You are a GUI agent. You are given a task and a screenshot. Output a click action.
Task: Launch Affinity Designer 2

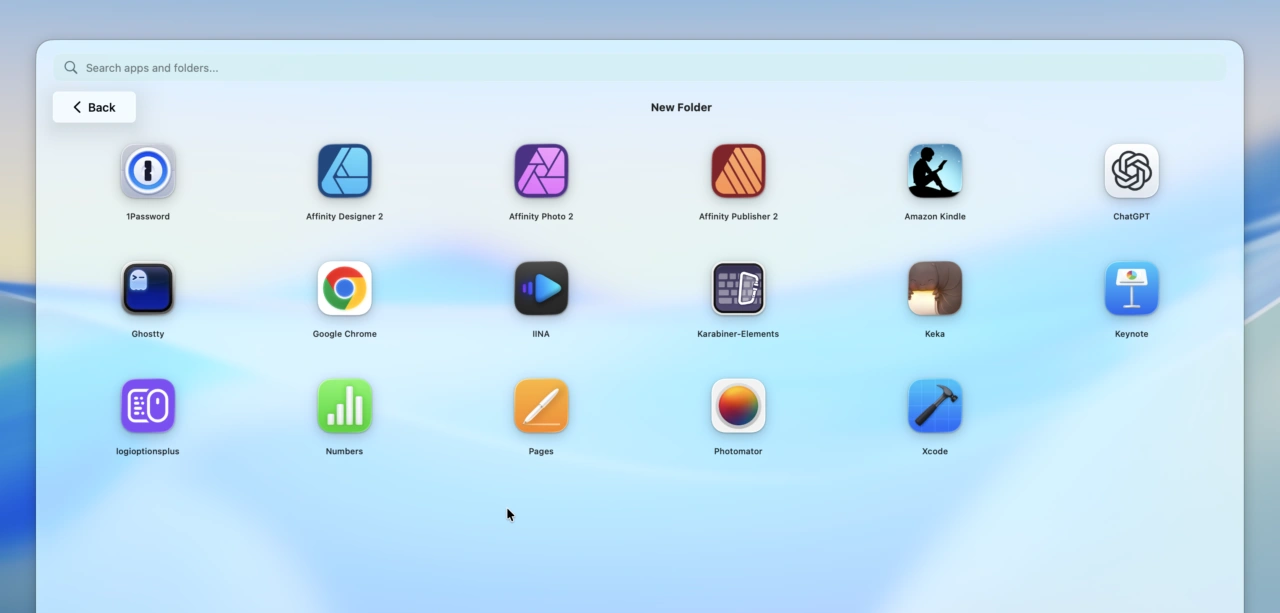click(344, 172)
